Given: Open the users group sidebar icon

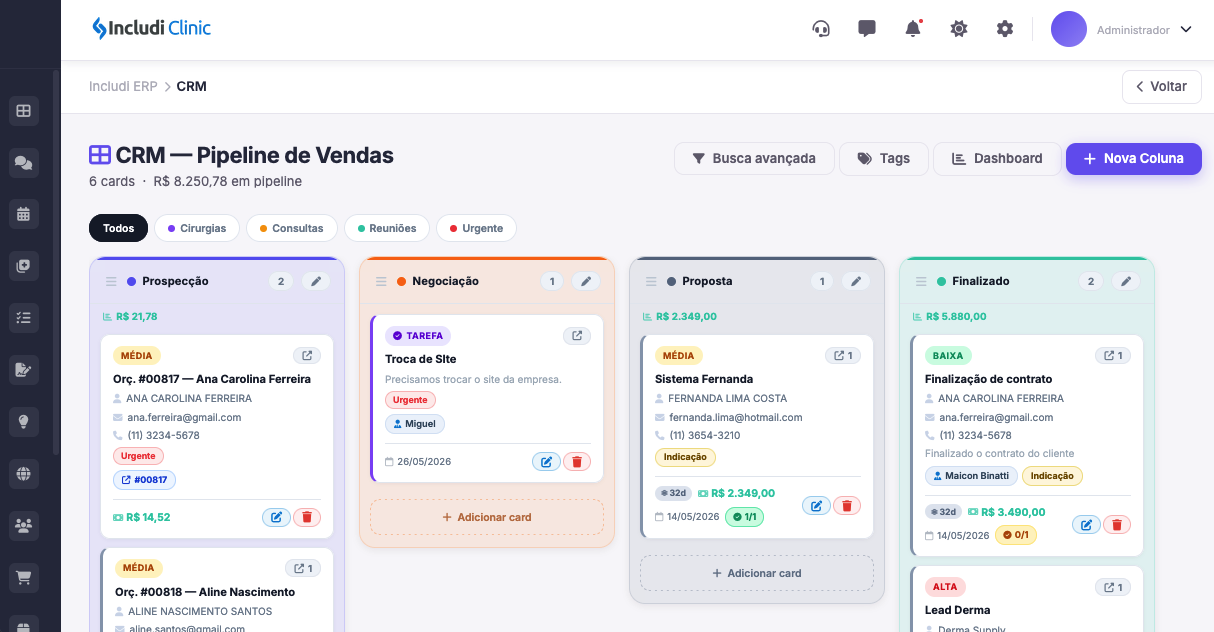Looking at the screenshot, I should (23, 525).
